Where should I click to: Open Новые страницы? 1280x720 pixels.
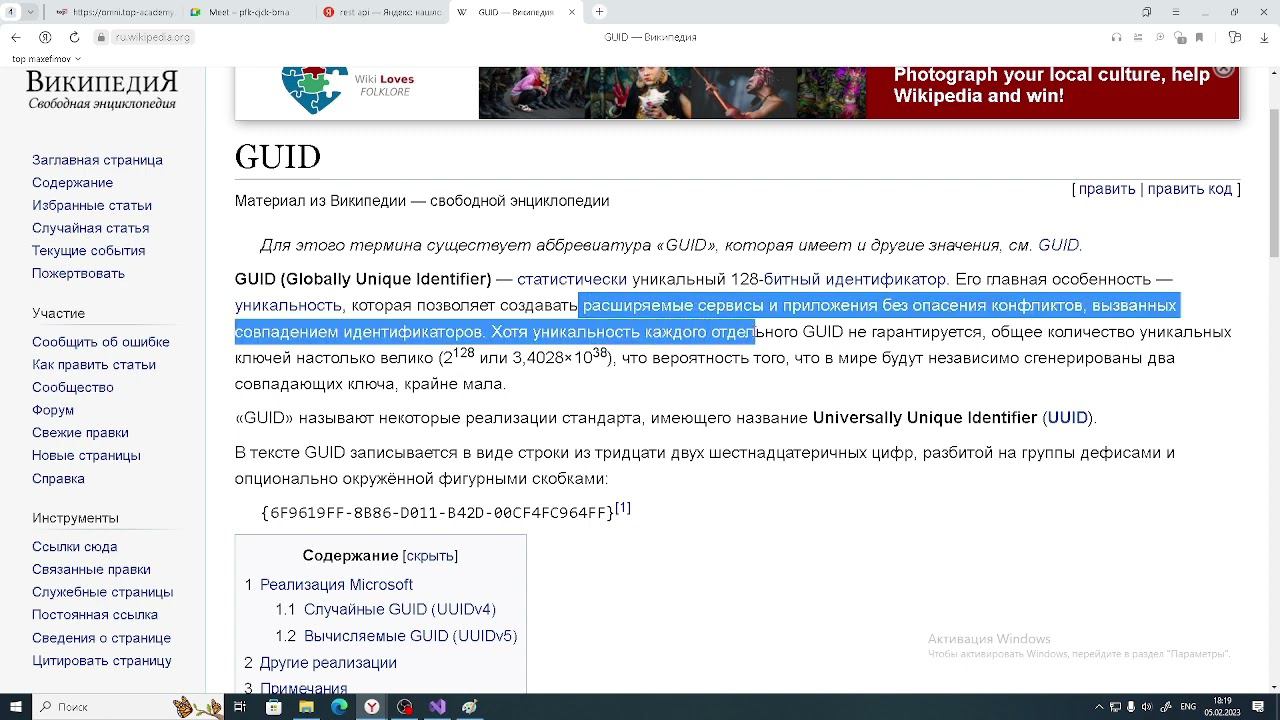[x=86, y=456]
